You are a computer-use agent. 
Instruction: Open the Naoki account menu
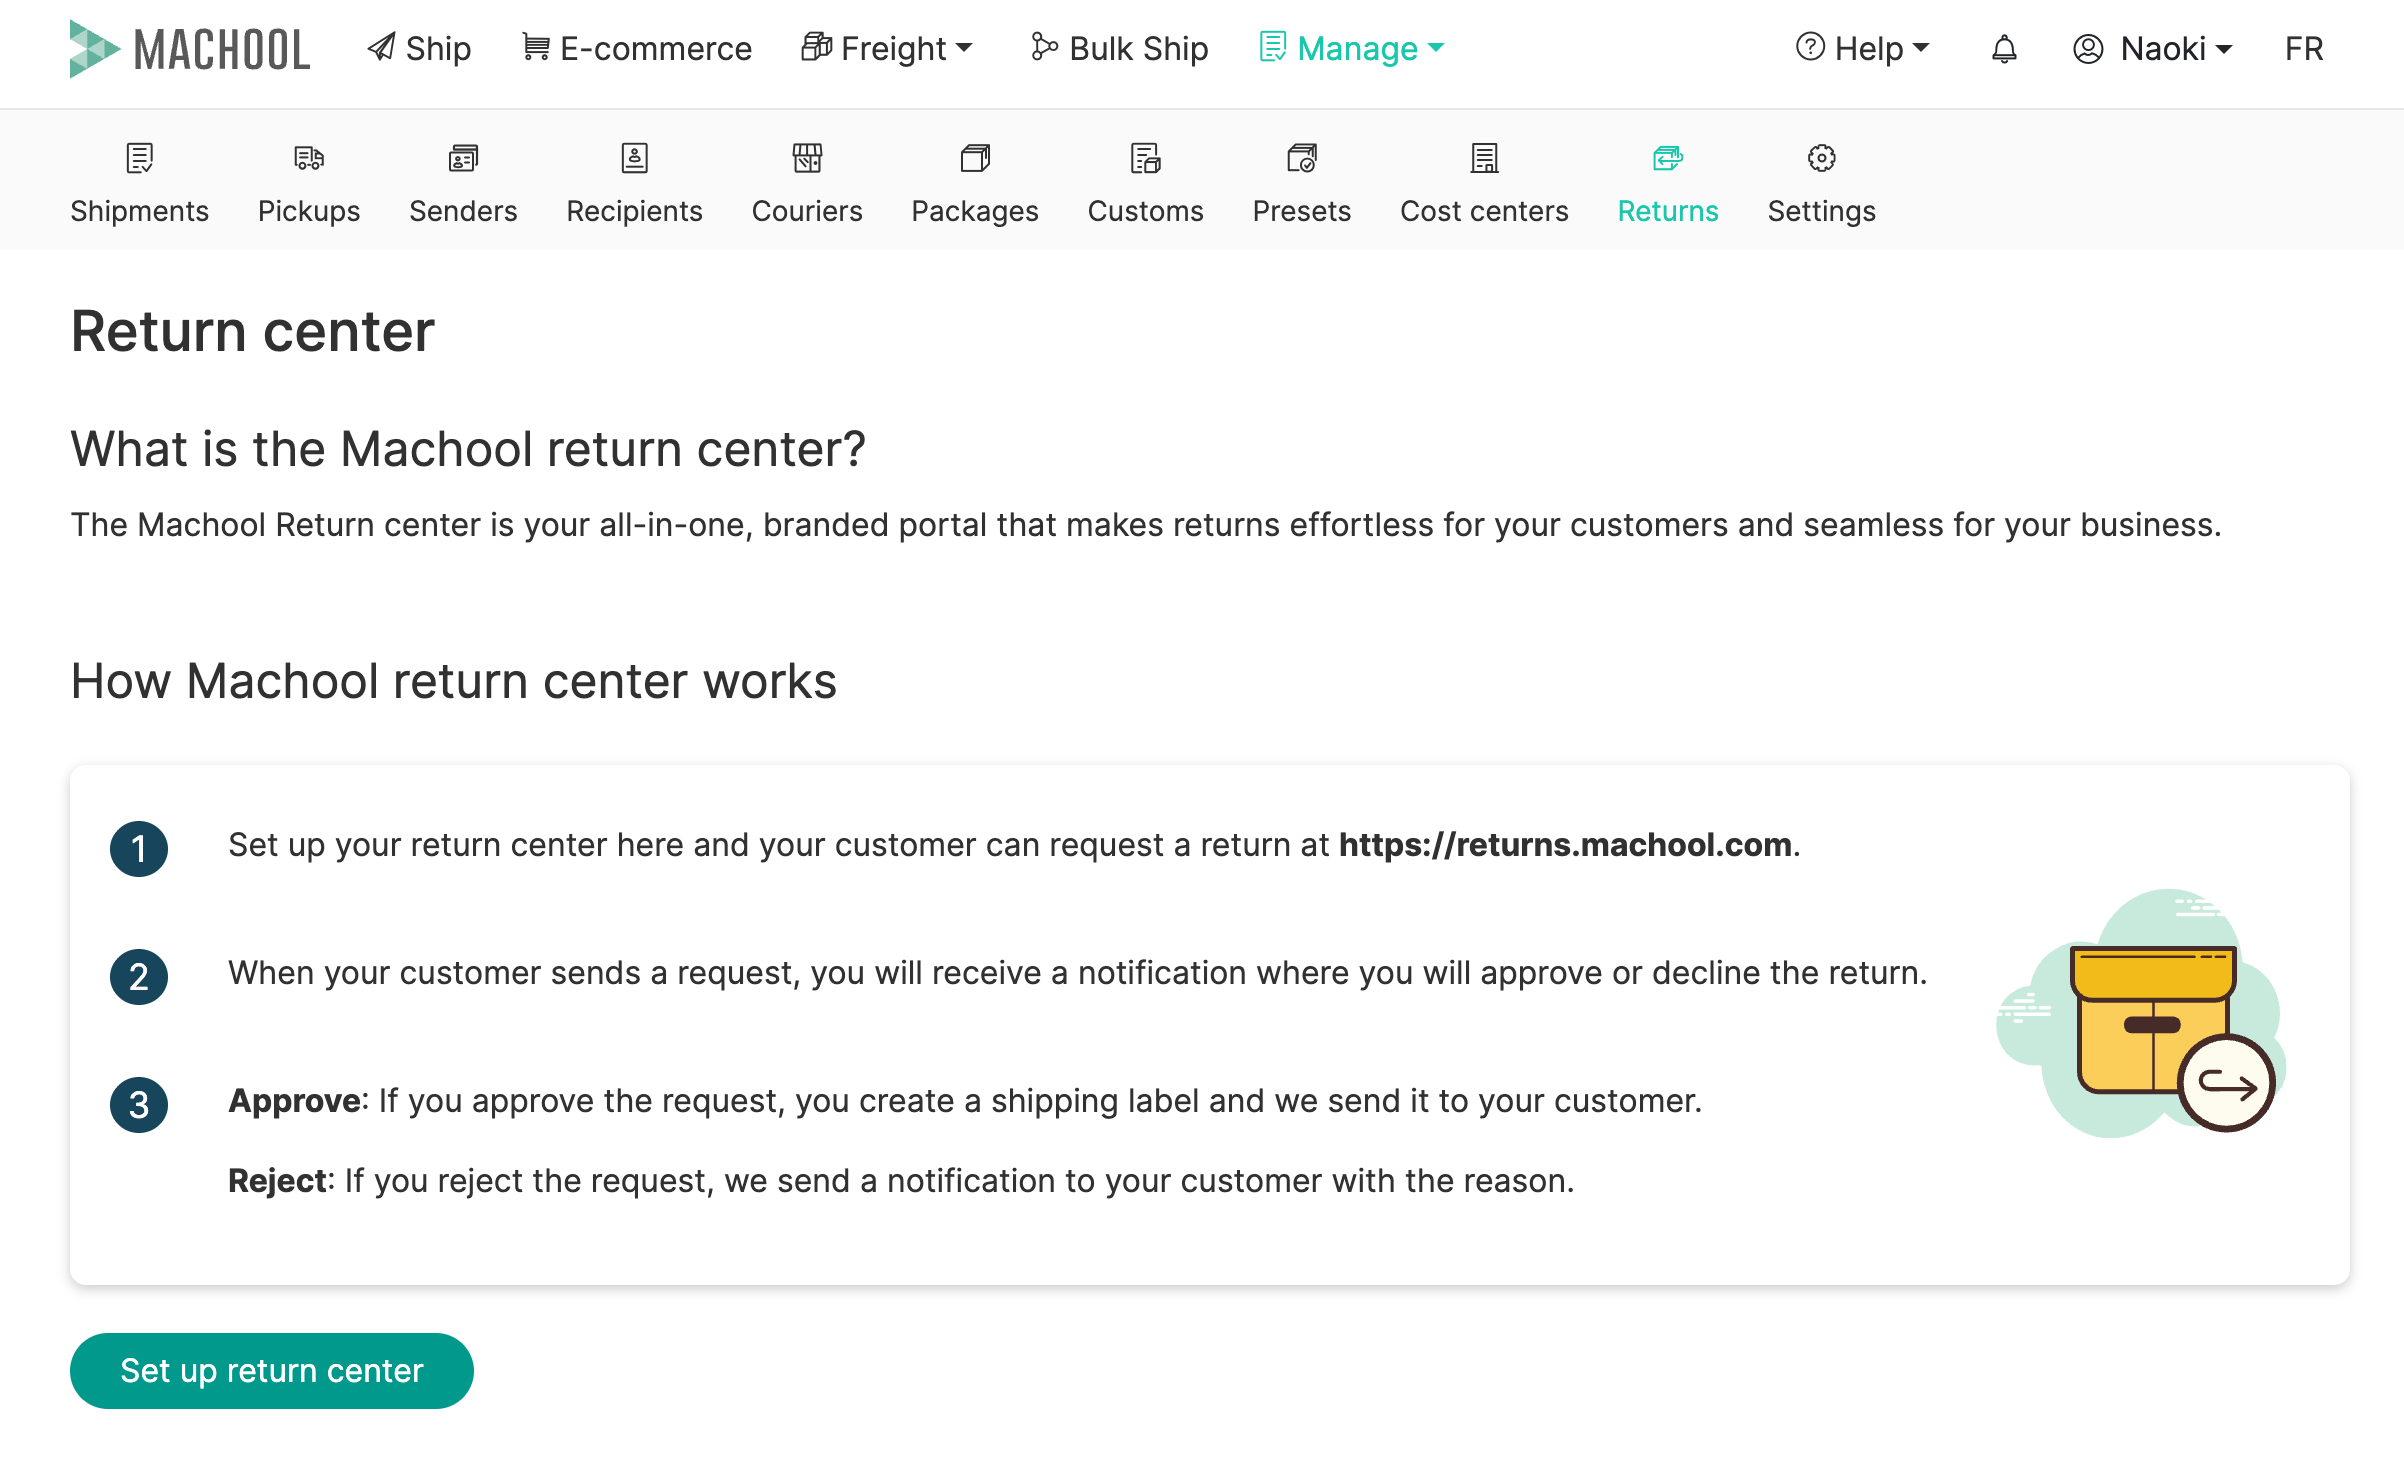tap(2153, 49)
